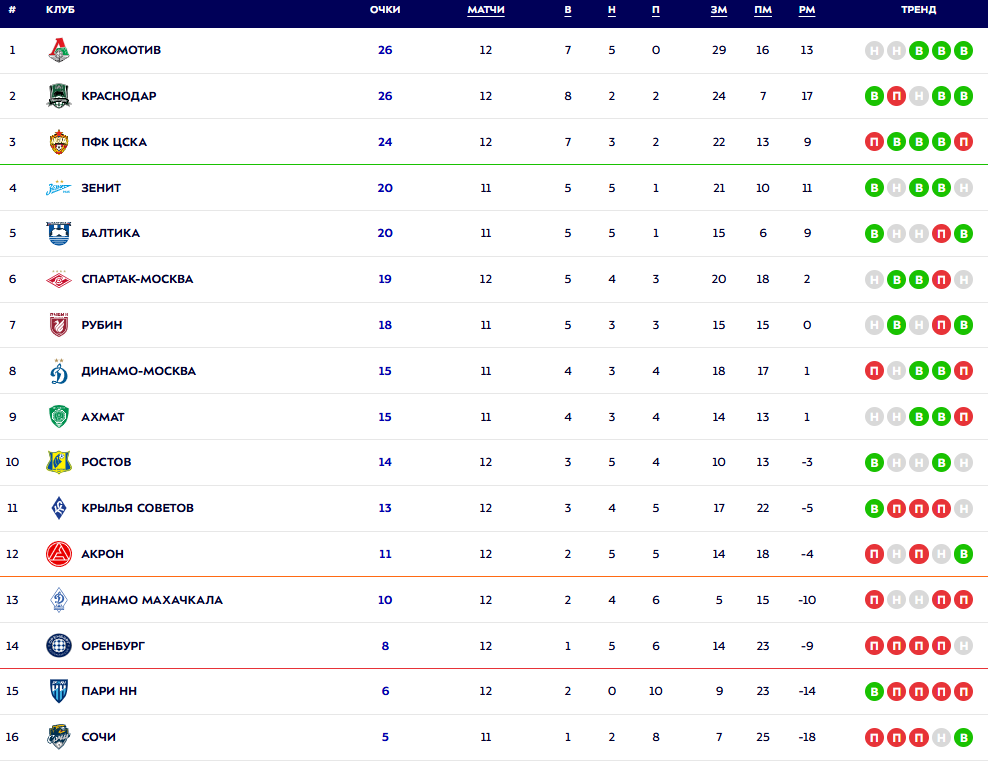Click ЦСКА's latest loss trend circle
Image resolution: width=988 pixels, height=763 pixels.
pyautogui.click(x=963, y=142)
